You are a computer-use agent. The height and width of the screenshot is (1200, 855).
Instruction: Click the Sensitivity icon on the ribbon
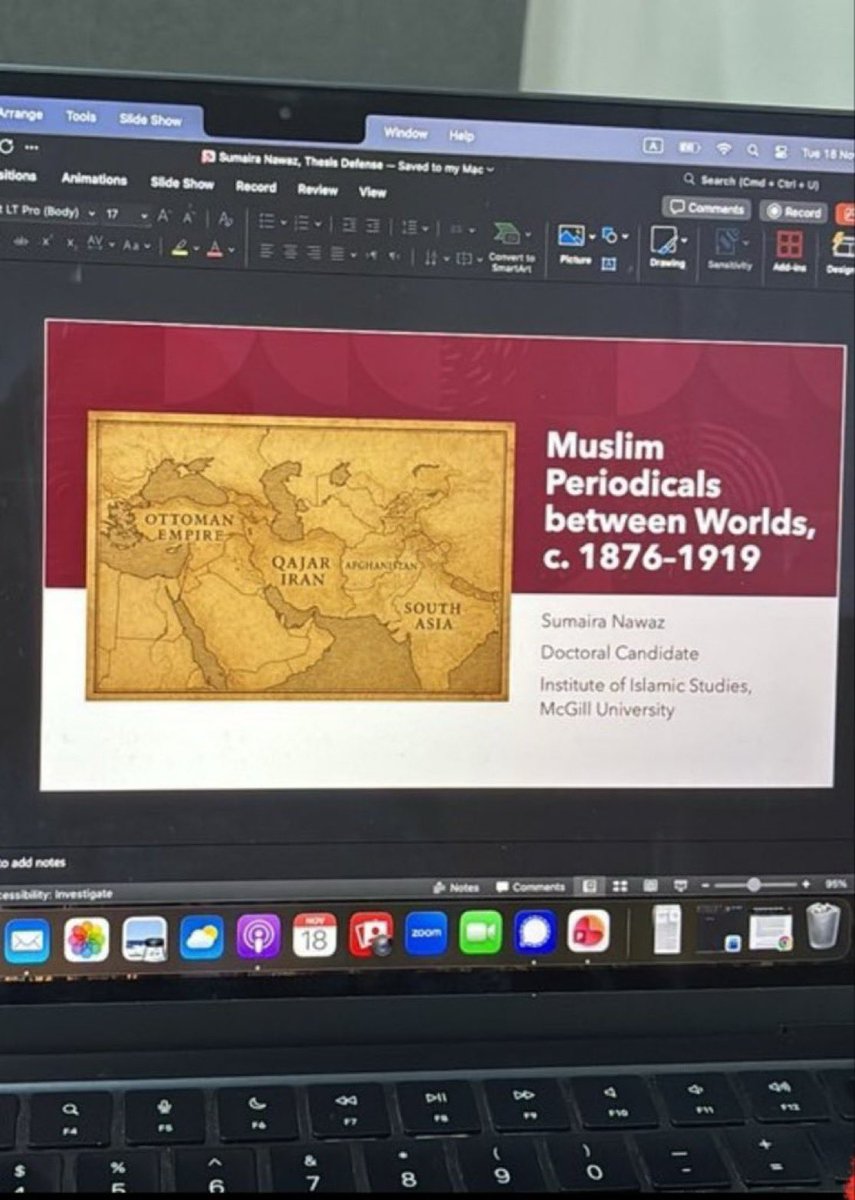(726, 241)
